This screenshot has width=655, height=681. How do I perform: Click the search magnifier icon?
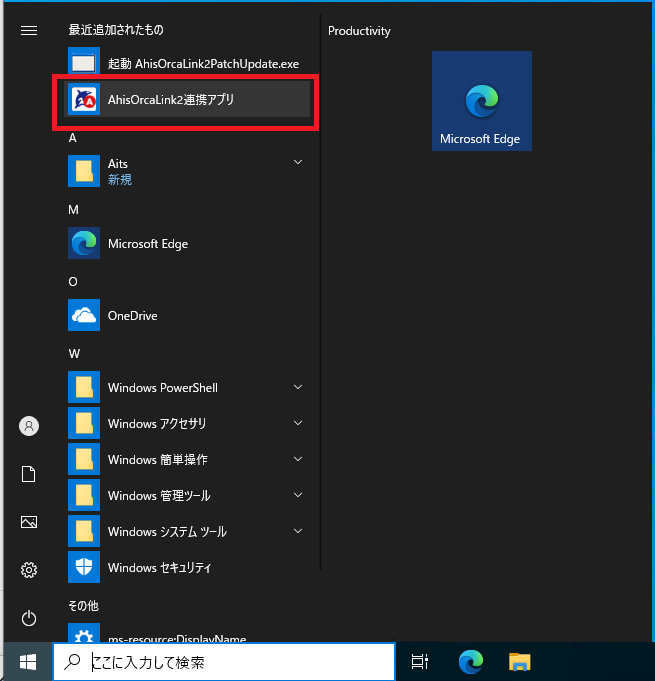[72, 662]
